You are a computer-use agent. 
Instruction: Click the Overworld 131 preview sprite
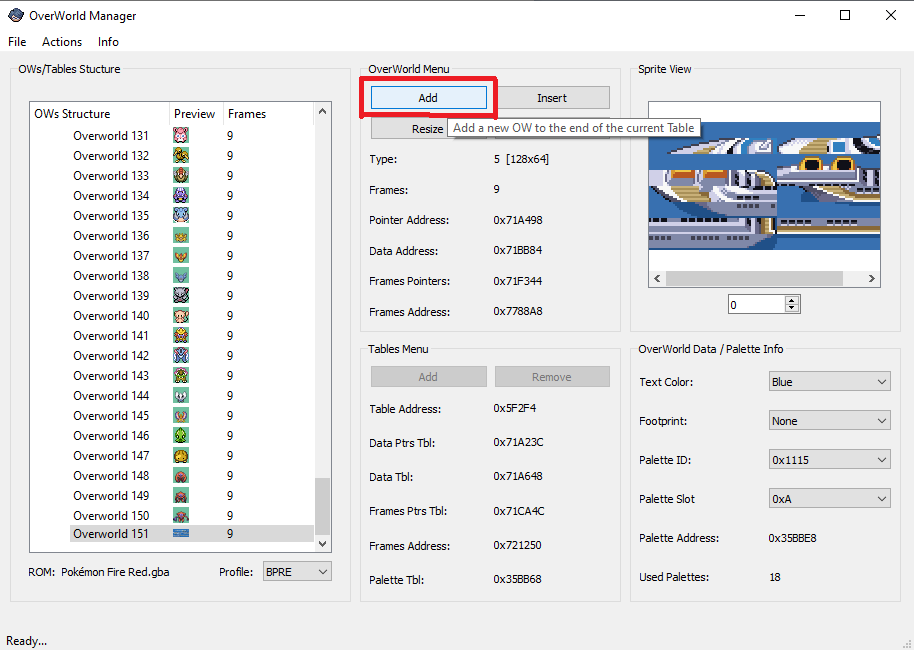pos(181,136)
